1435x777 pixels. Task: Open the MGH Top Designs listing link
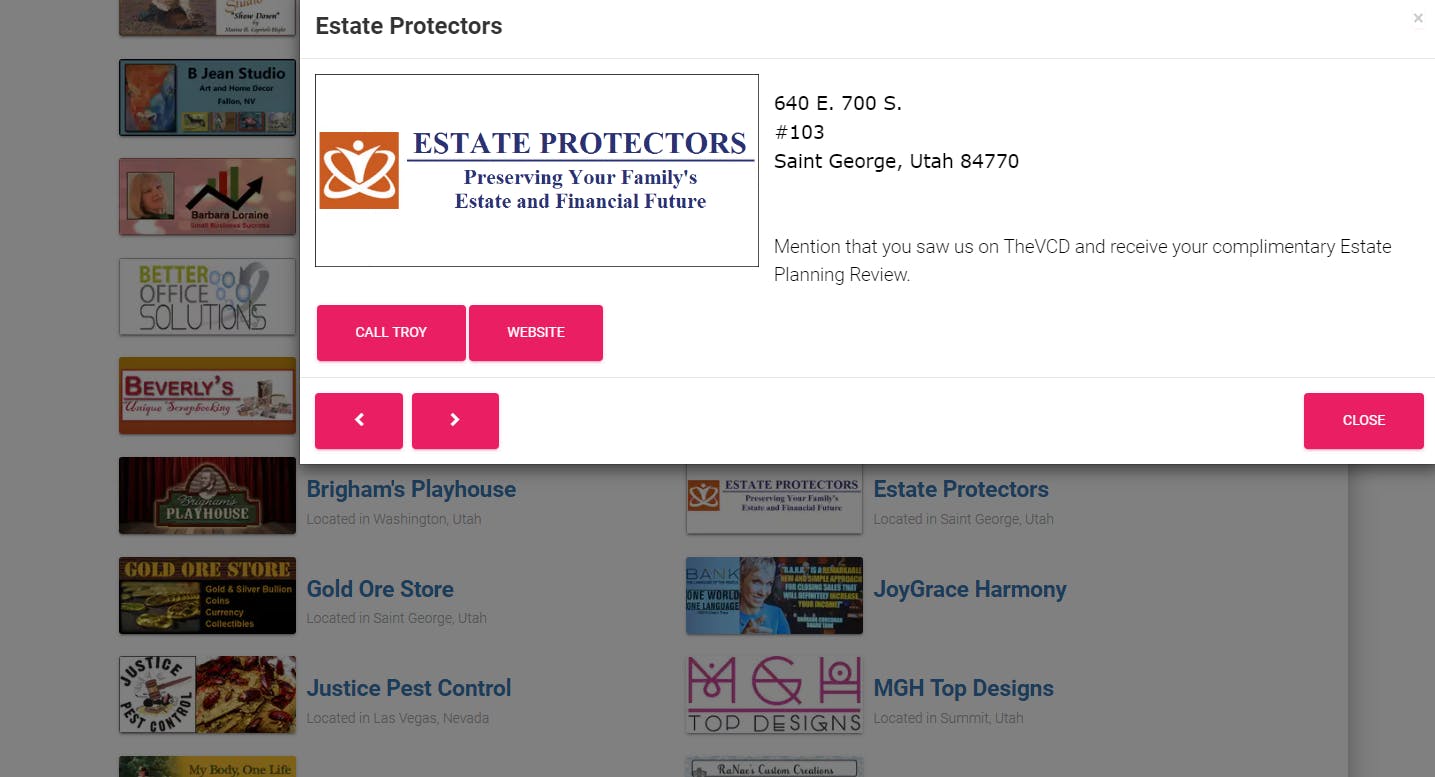(963, 688)
